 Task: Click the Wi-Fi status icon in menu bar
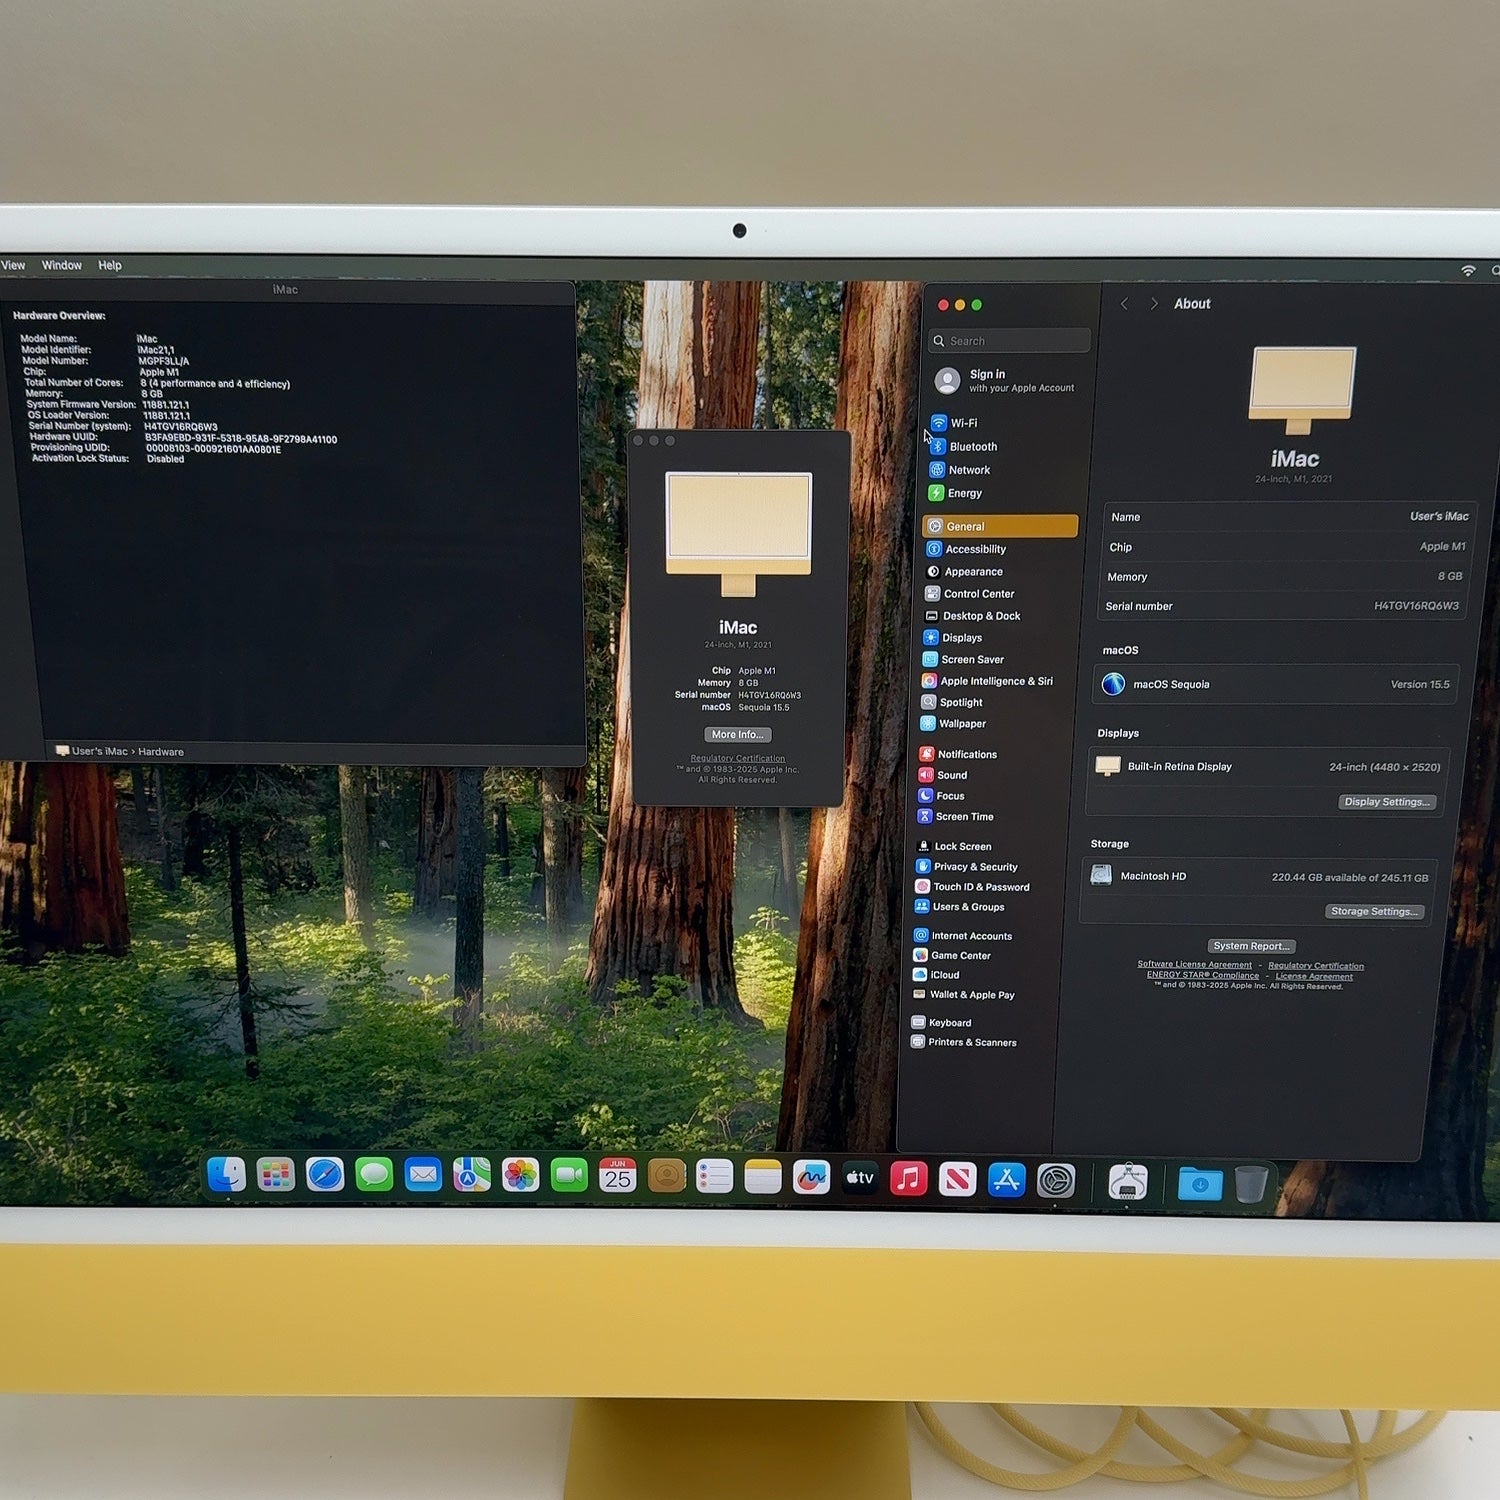[1468, 271]
